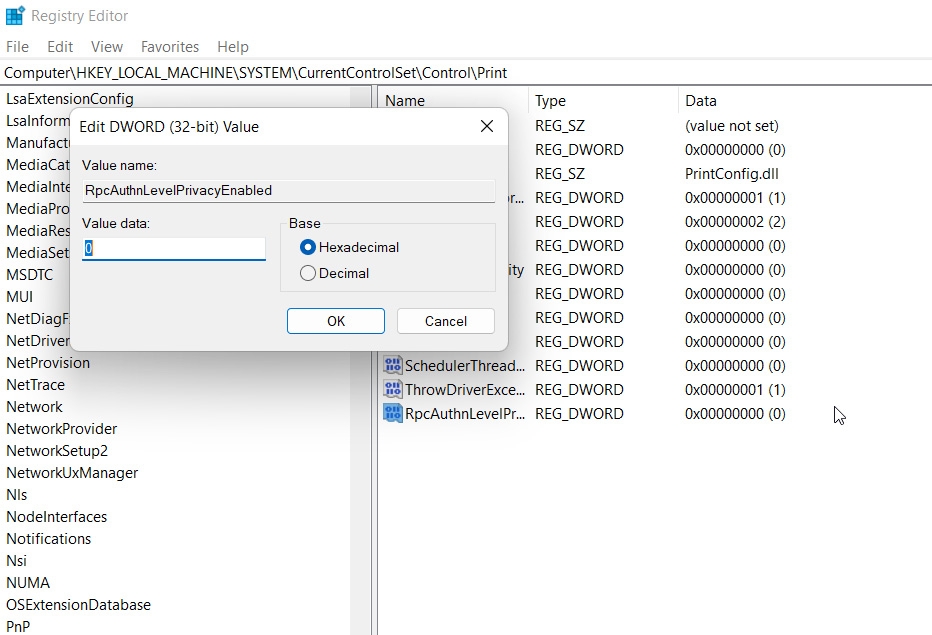The image size is (932, 635).
Task: Click the SchedulerThread value icon
Action: coord(392,365)
